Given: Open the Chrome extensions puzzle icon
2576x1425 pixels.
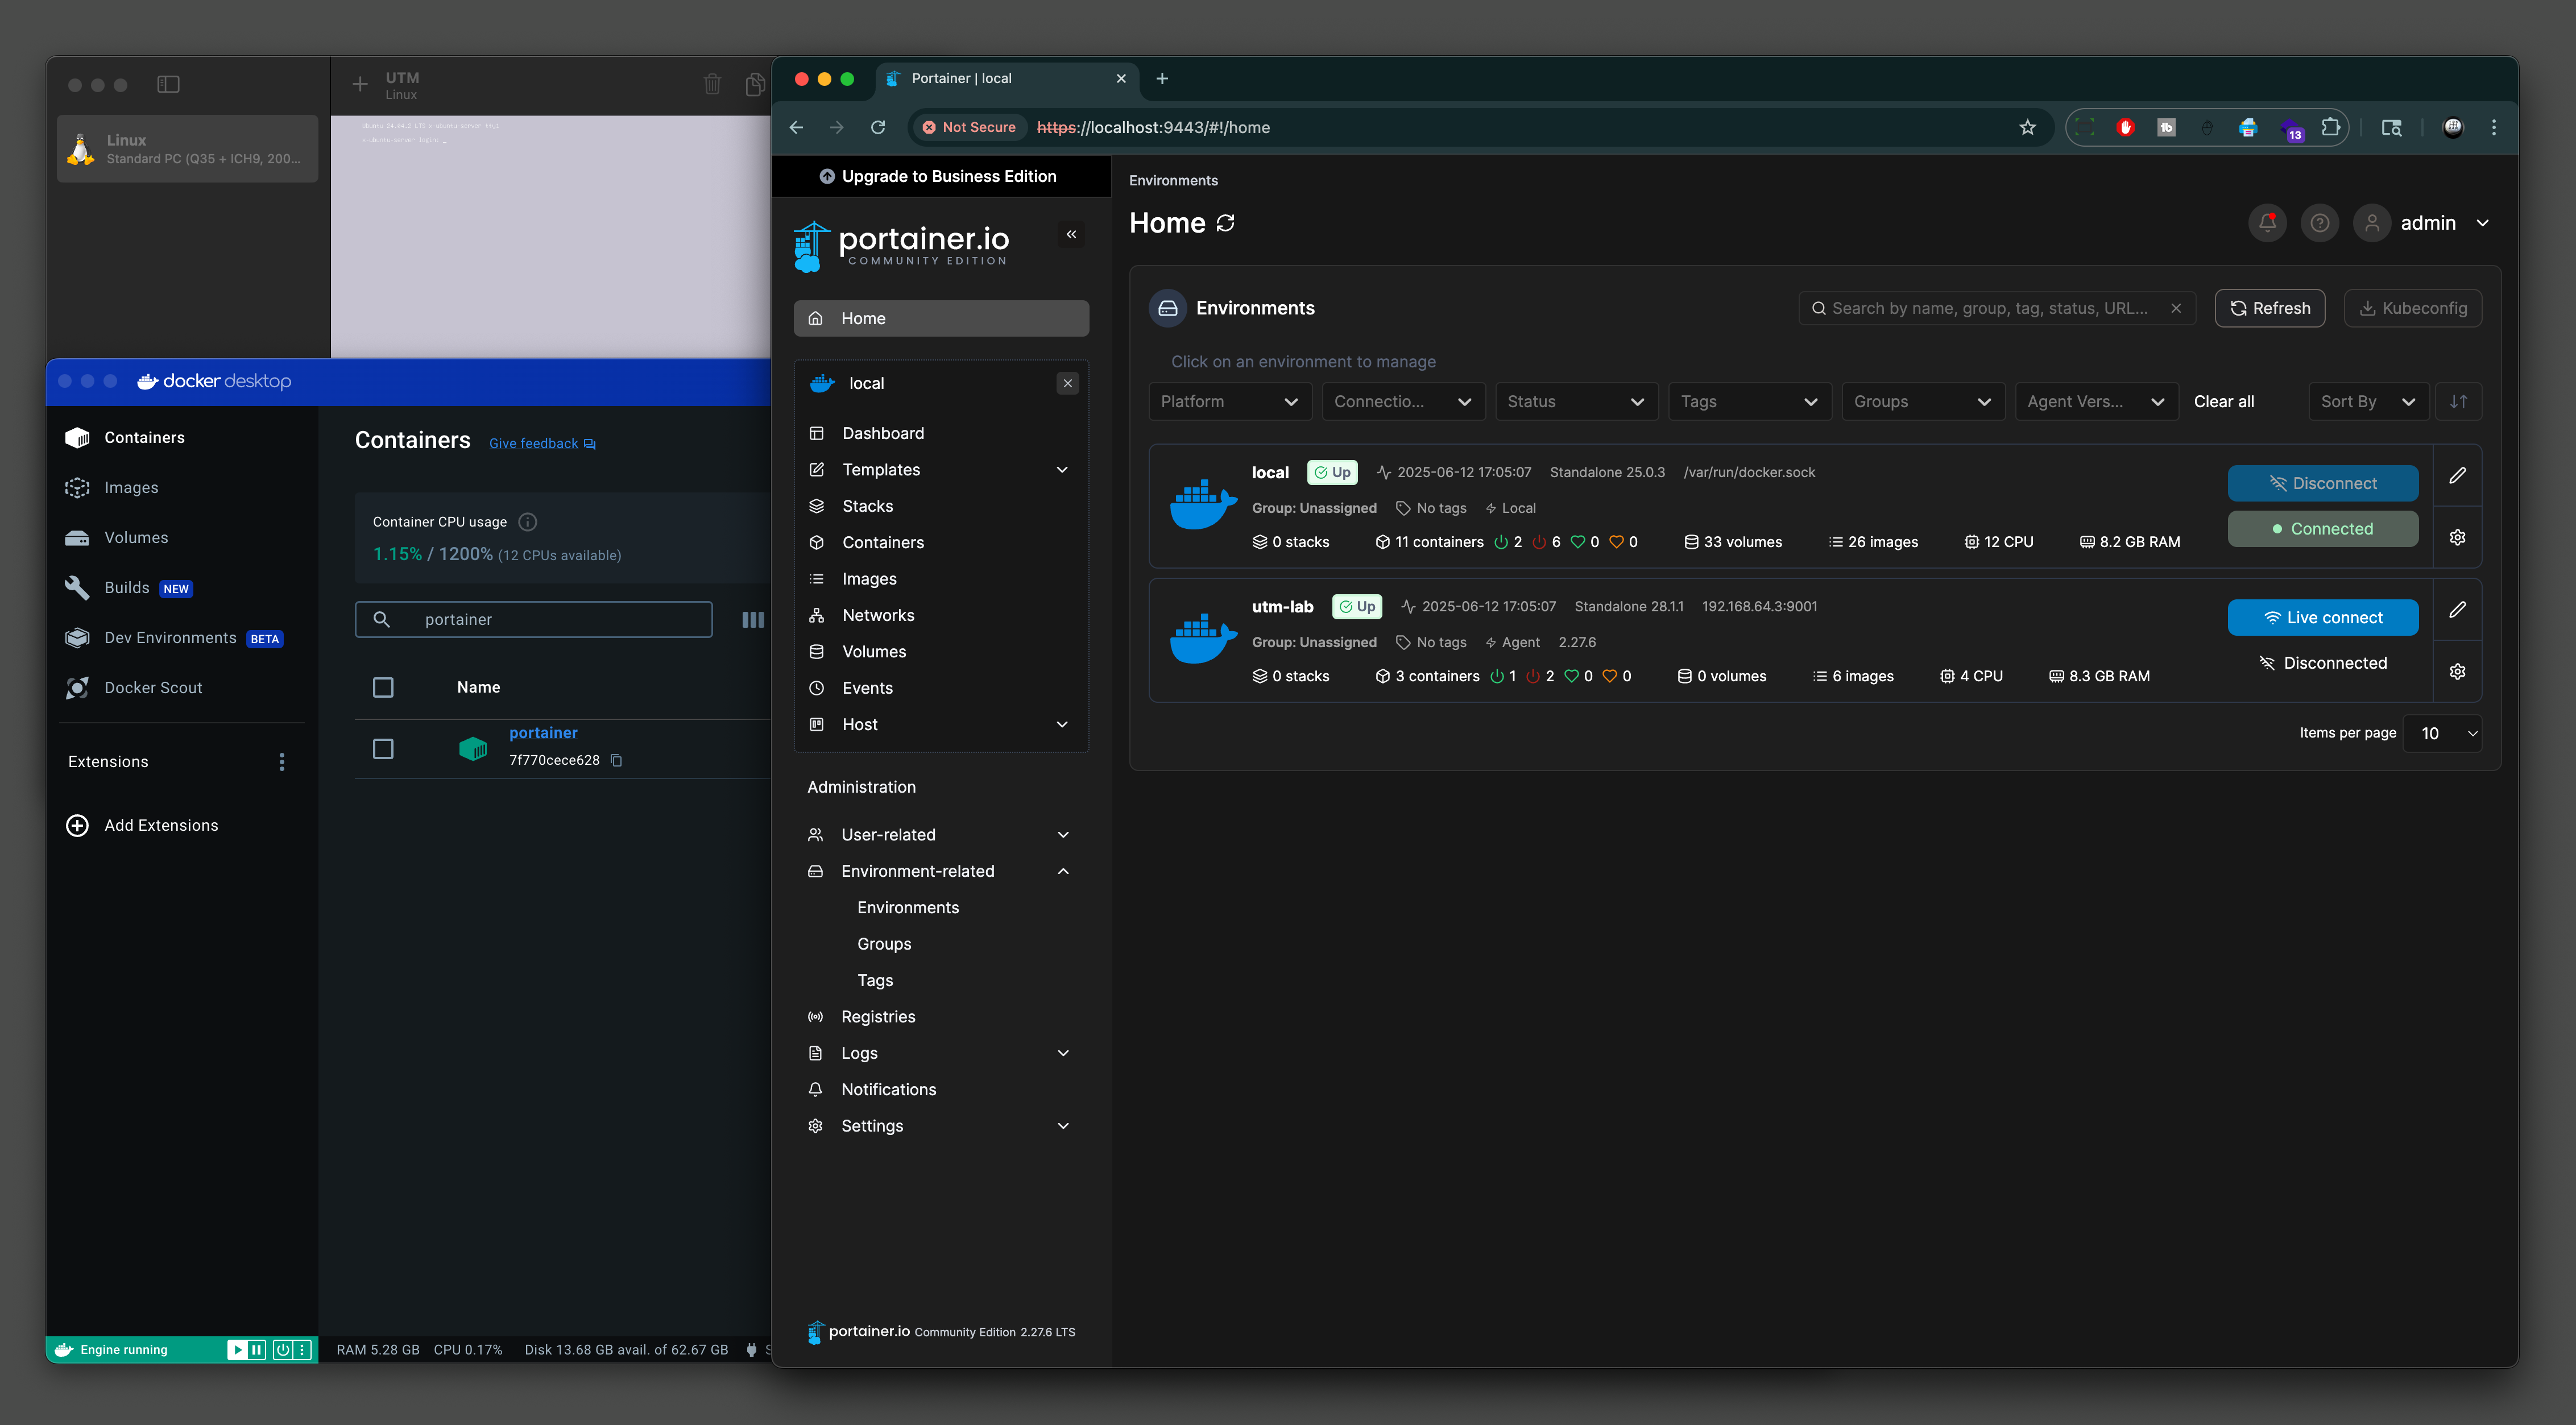Looking at the screenshot, I should (2330, 127).
